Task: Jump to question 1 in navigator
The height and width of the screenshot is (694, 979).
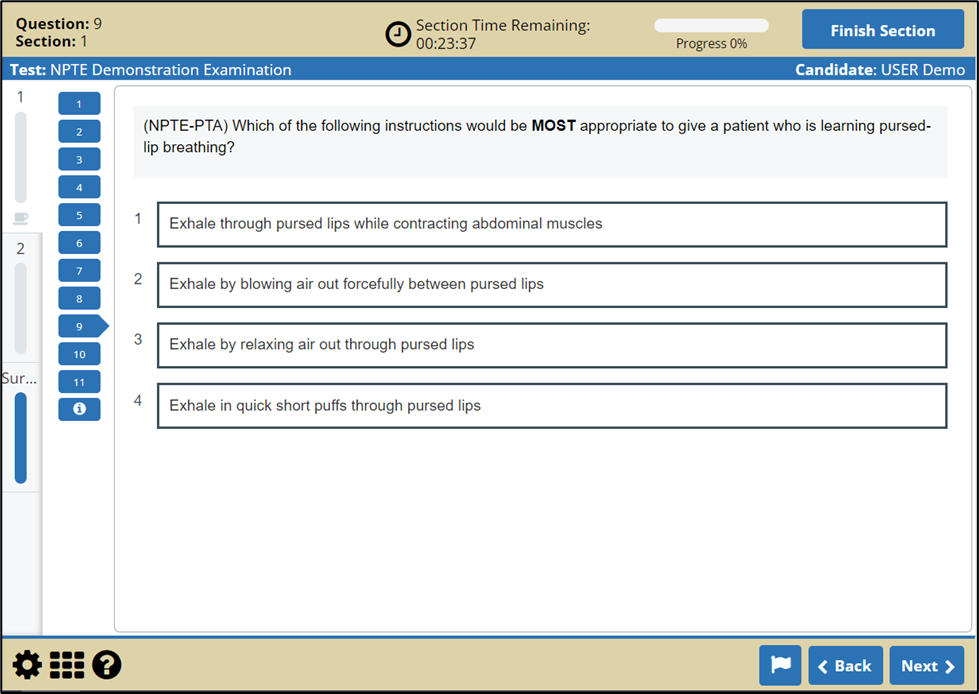Action: point(79,104)
